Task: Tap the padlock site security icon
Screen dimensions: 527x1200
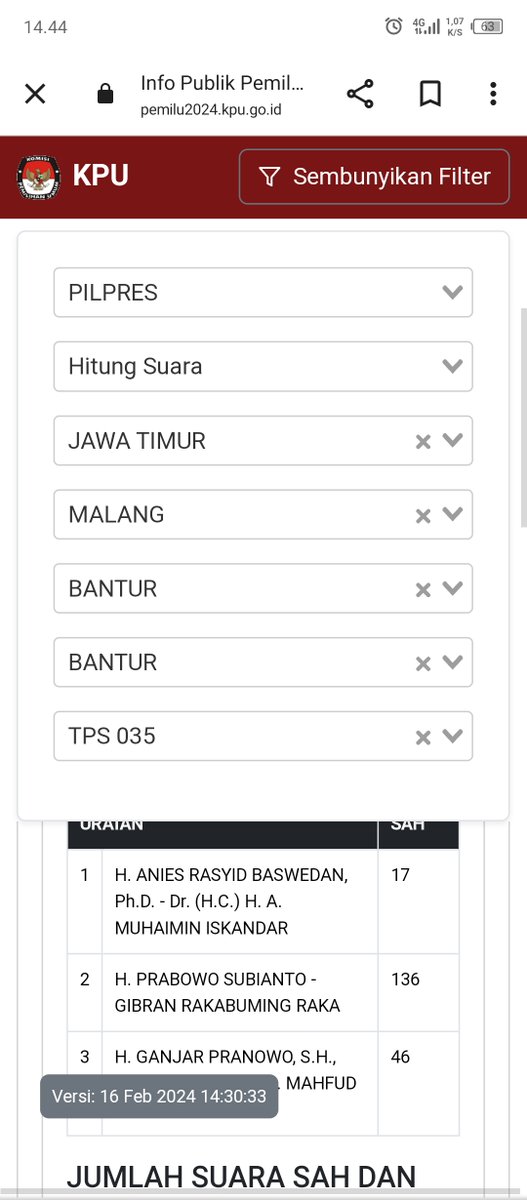Action: pos(105,95)
